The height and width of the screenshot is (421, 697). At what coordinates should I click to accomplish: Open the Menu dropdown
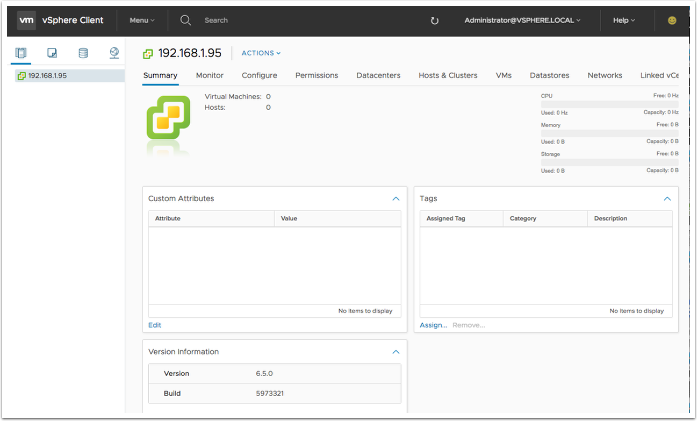pos(142,20)
